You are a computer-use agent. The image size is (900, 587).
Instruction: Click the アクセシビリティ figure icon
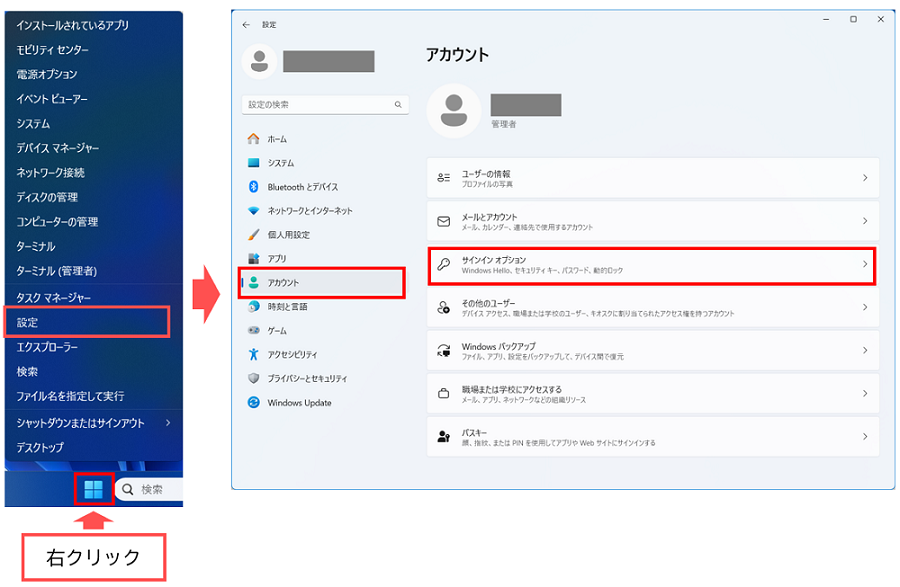pos(253,355)
